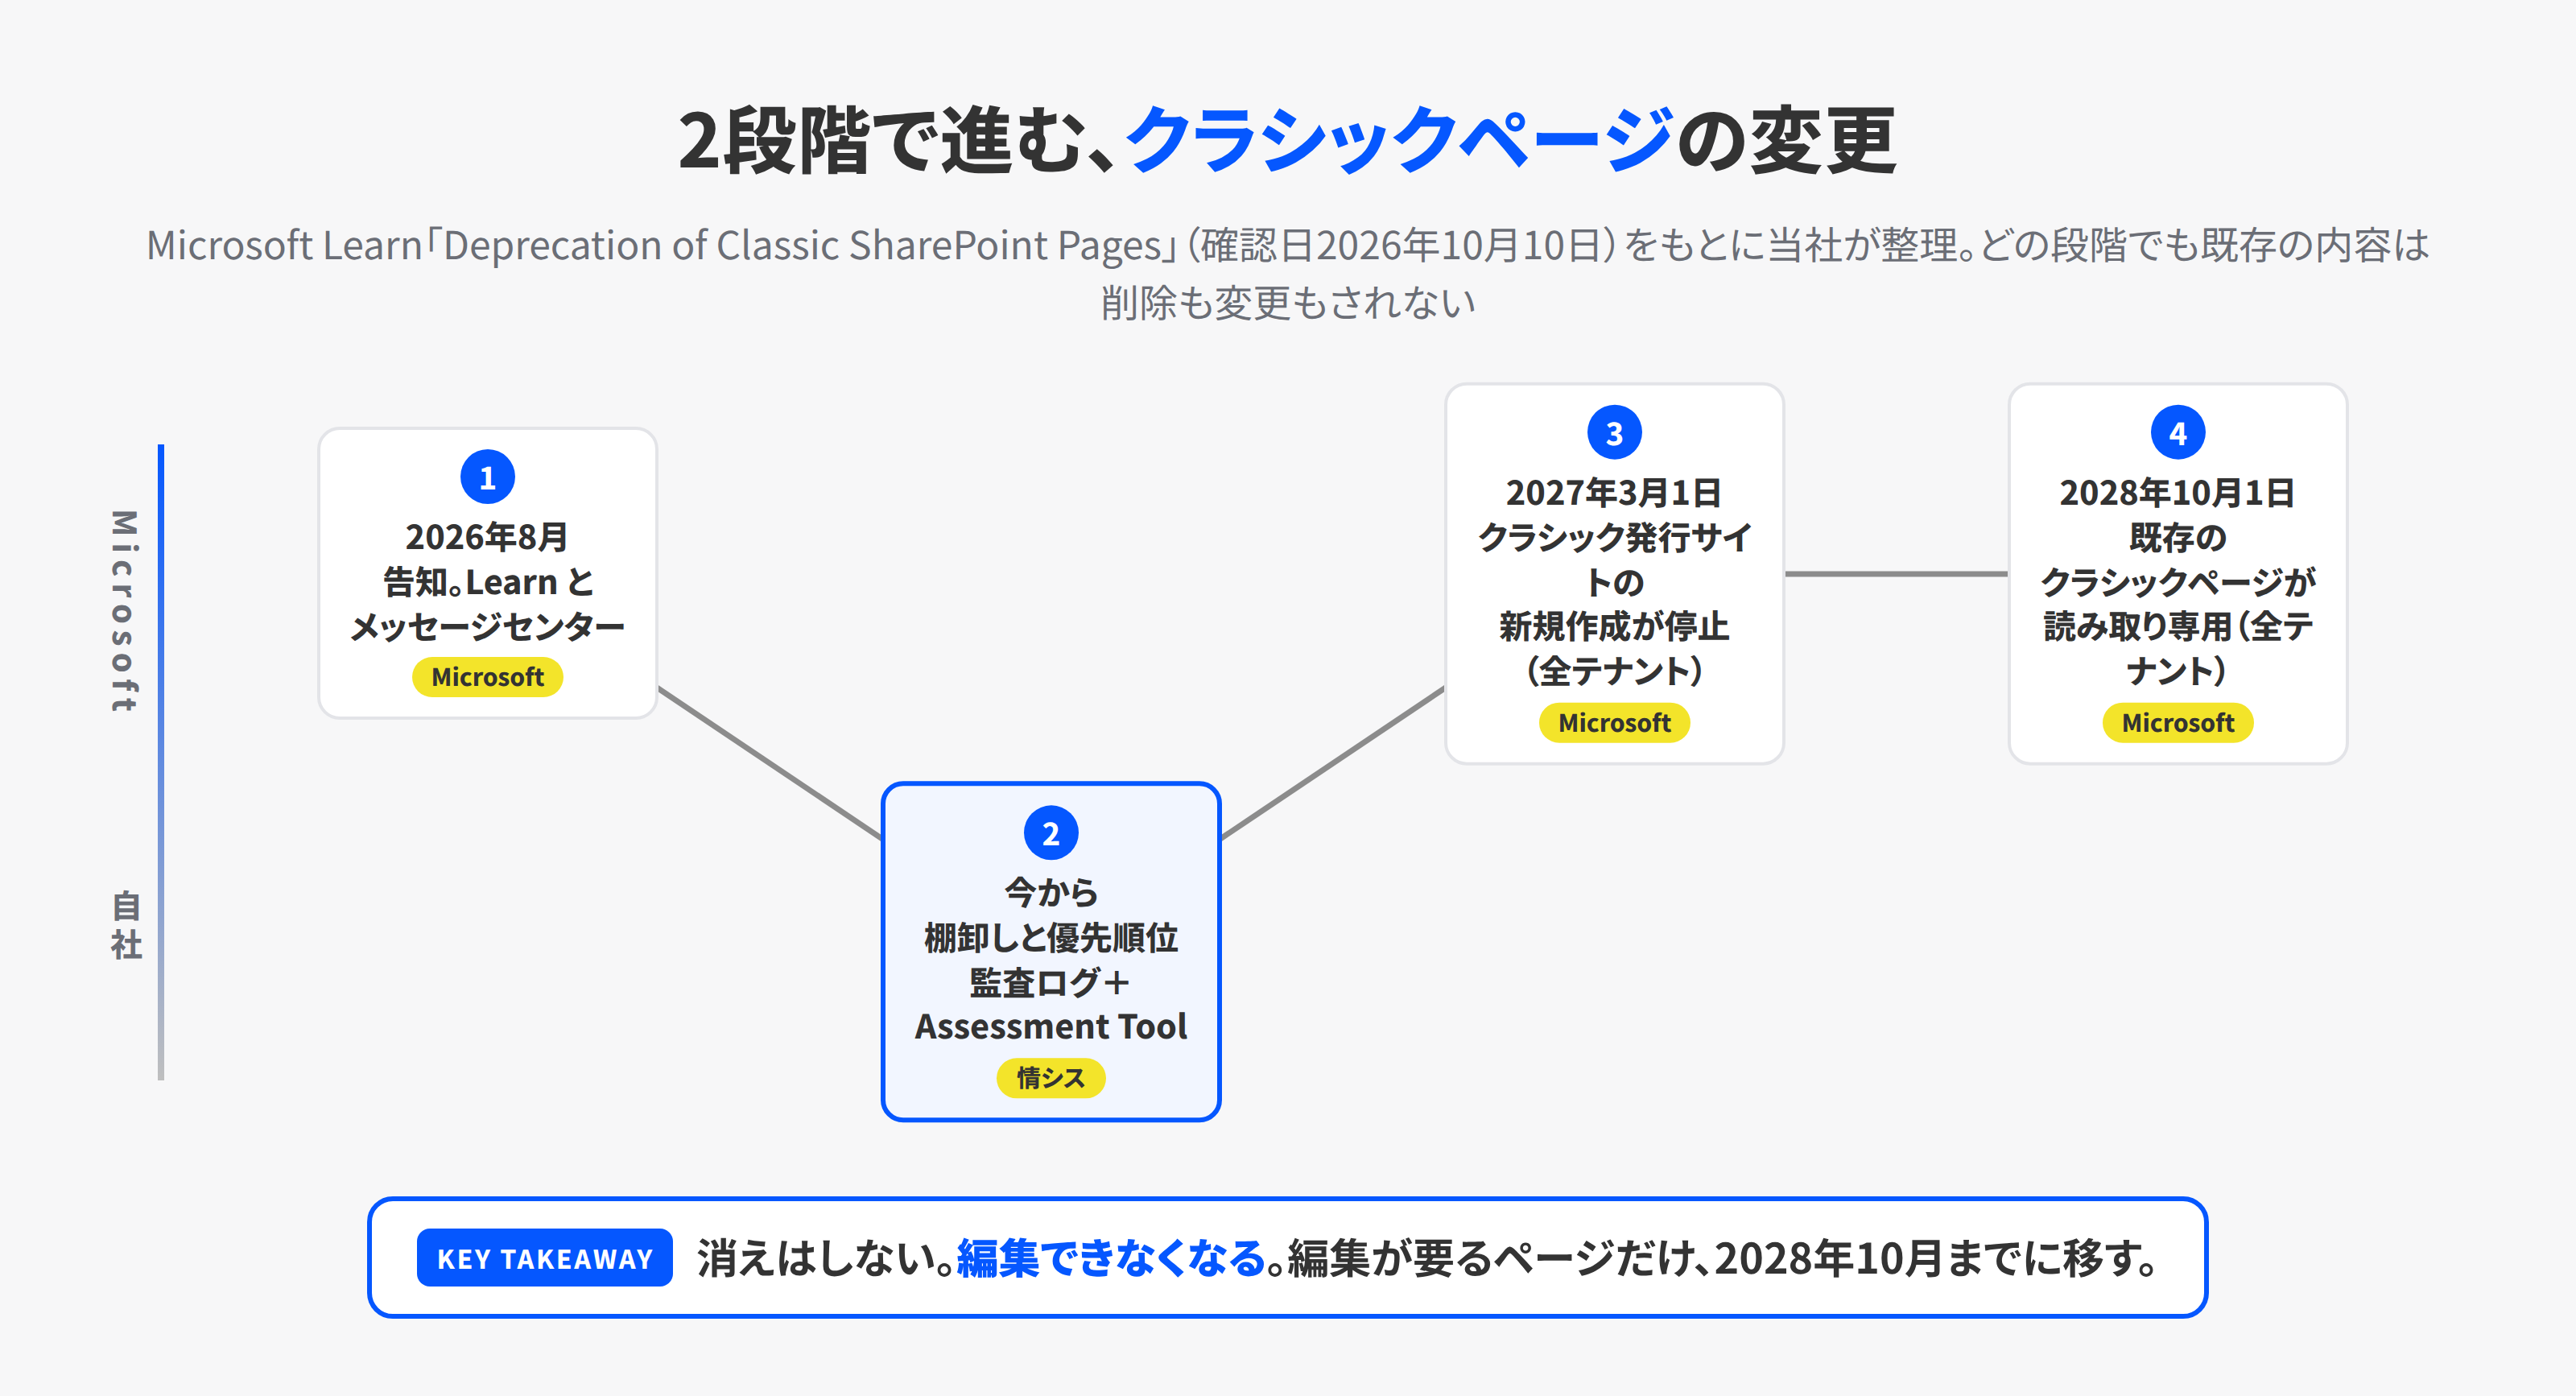The height and width of the screenshot is (1396, 2576).
Task: Click the text Assessment Tool
Action: 1051,1027
